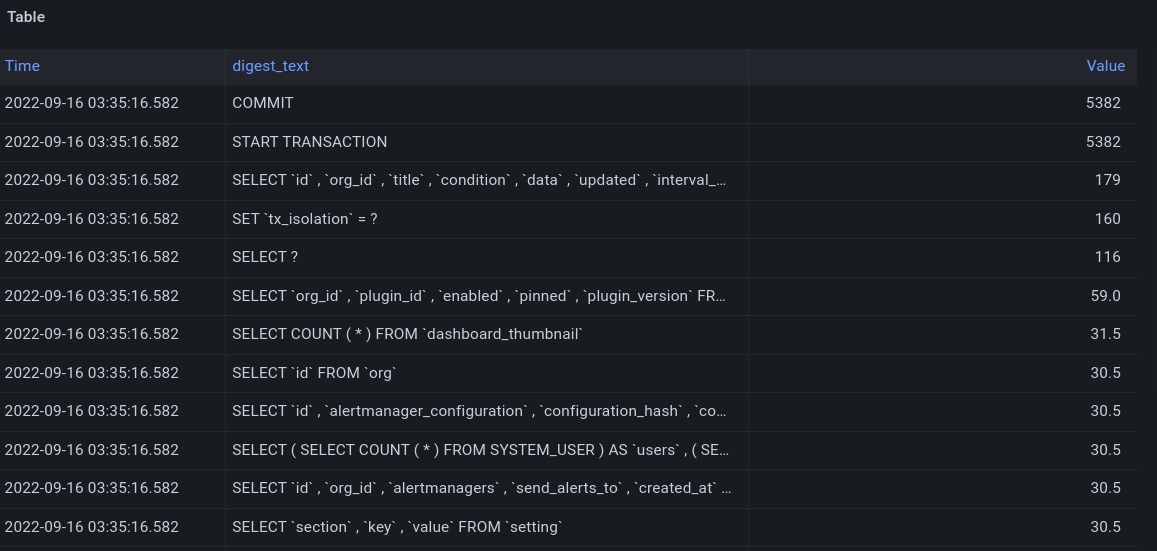The image size is (1157, 551).
Task: Sort by digest_text column header
Action: coord(270,66)
